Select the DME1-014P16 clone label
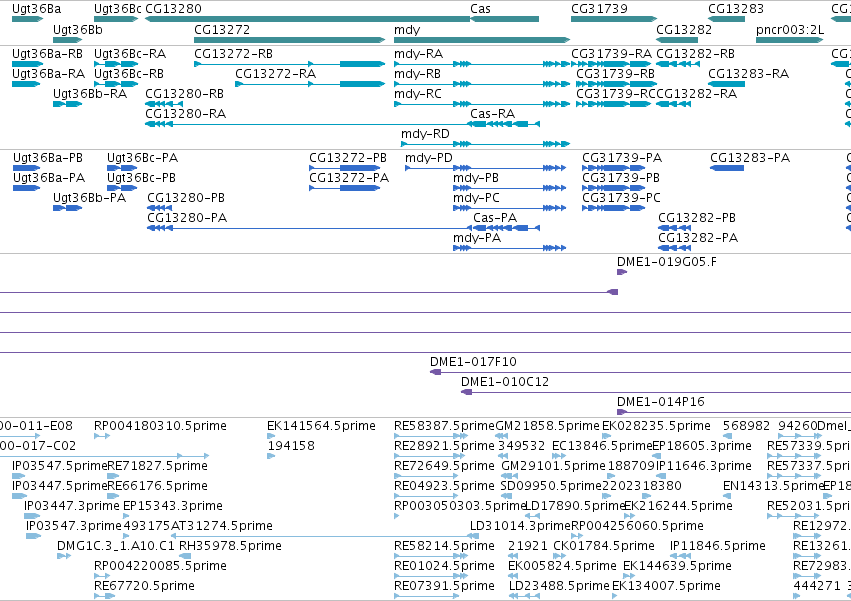Screen dimensions: 851x601 click(x=661, y=402)
